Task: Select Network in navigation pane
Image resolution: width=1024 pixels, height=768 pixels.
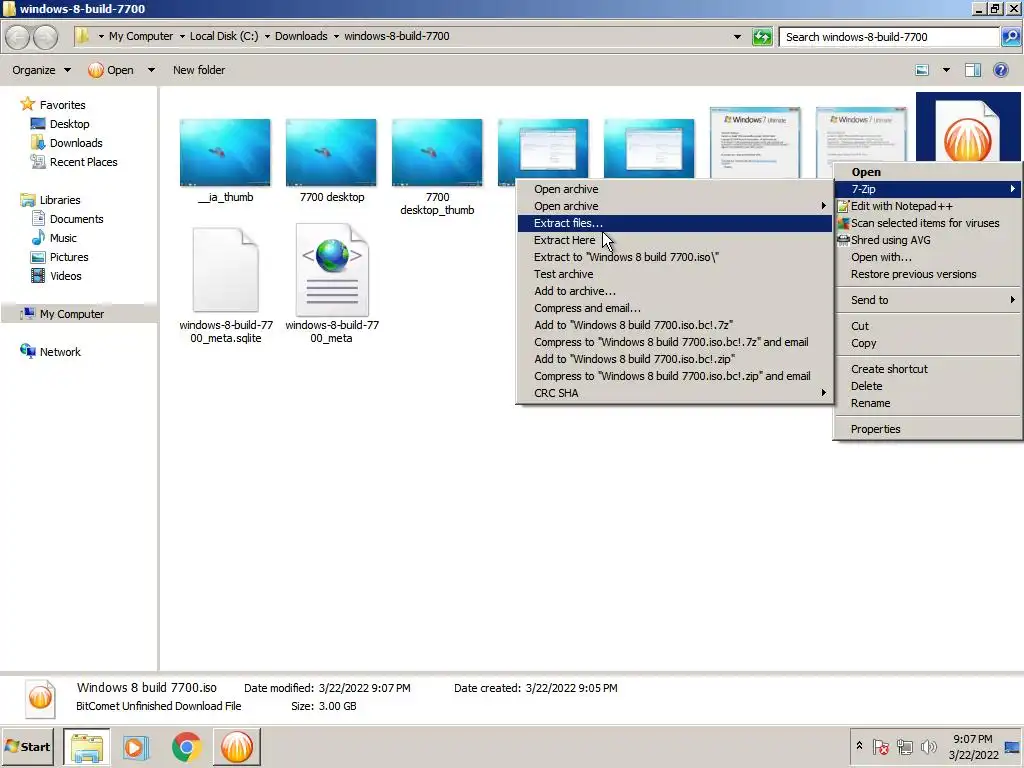Action: [60, 352]
